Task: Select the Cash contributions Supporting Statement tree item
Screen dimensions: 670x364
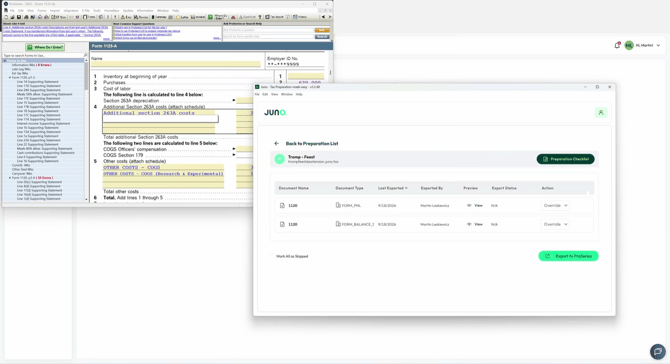Action: [45, 153]
